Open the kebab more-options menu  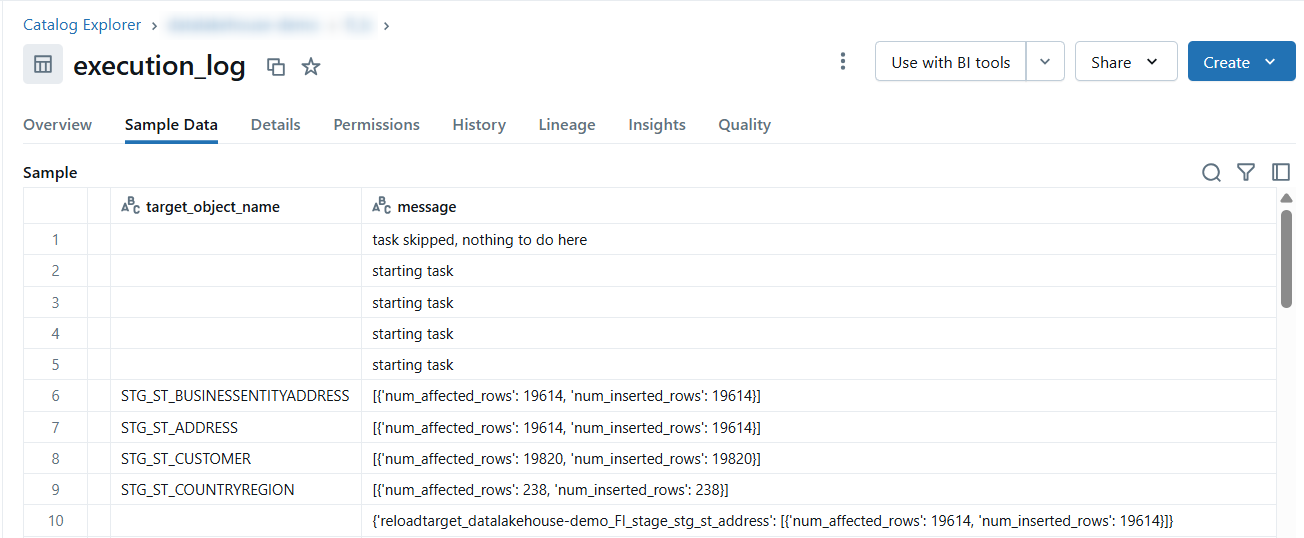tap(843, 62)
